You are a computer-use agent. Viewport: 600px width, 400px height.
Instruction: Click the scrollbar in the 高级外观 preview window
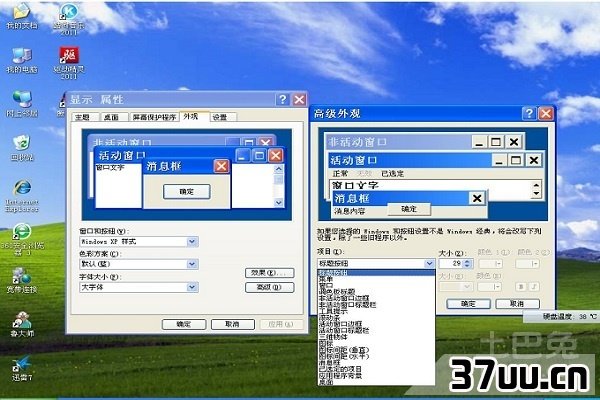click(x=536, y=189)
